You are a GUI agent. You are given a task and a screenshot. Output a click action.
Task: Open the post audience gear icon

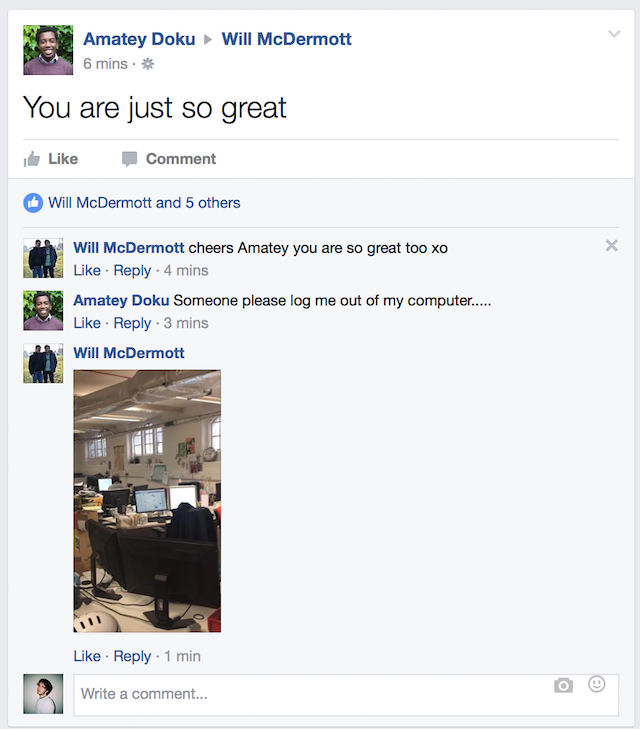(x=147, y=64)
